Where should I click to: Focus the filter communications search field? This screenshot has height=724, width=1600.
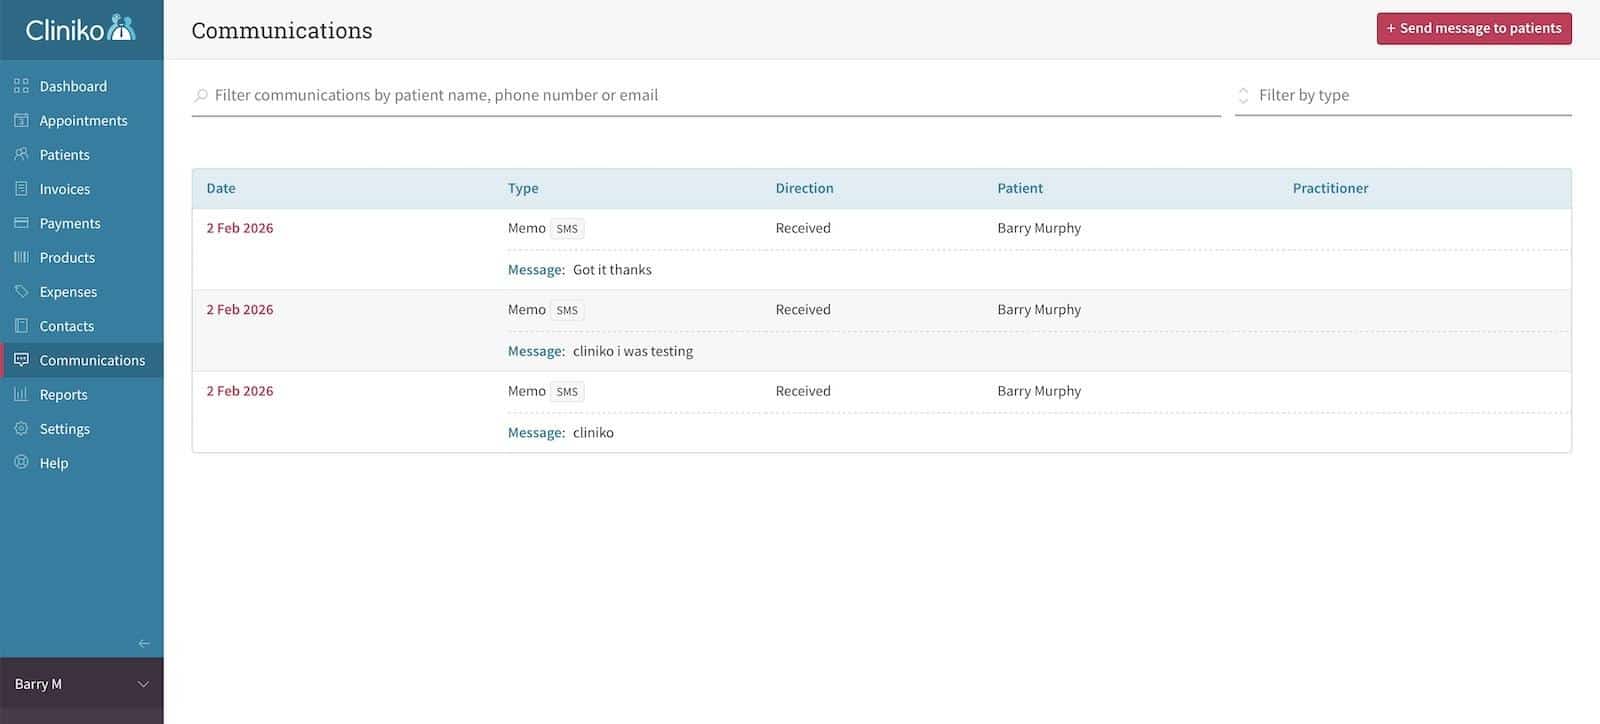[x=705, y=95]
